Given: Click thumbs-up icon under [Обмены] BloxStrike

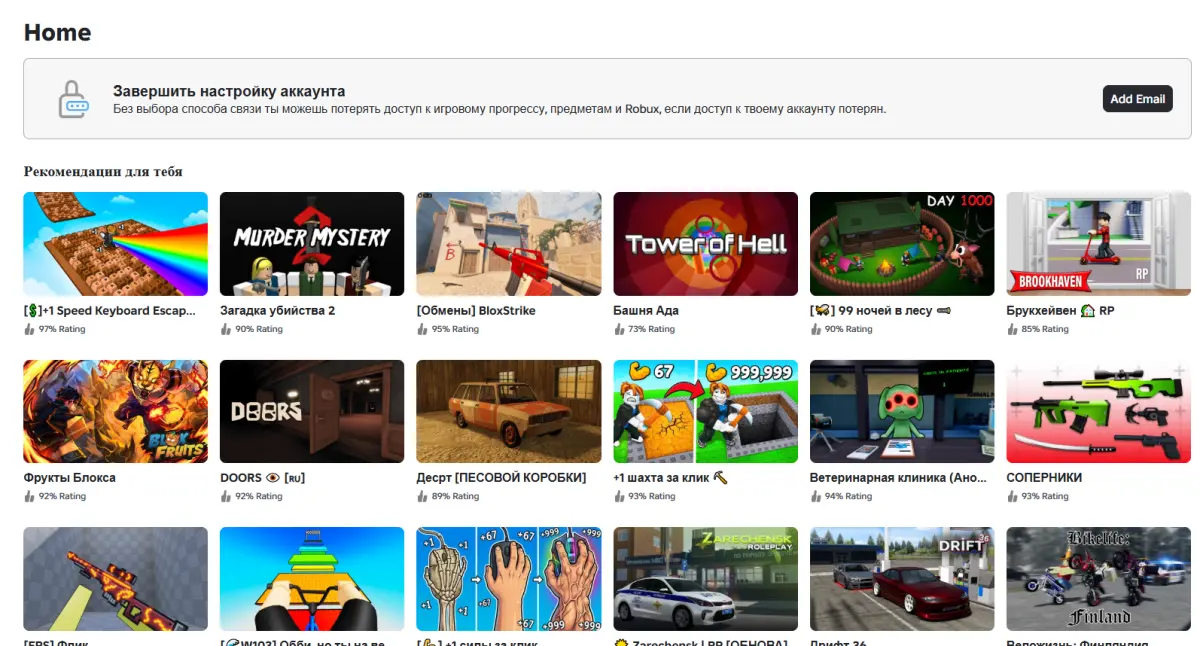Looking at the screenshot, I should (x=422, y=329).
